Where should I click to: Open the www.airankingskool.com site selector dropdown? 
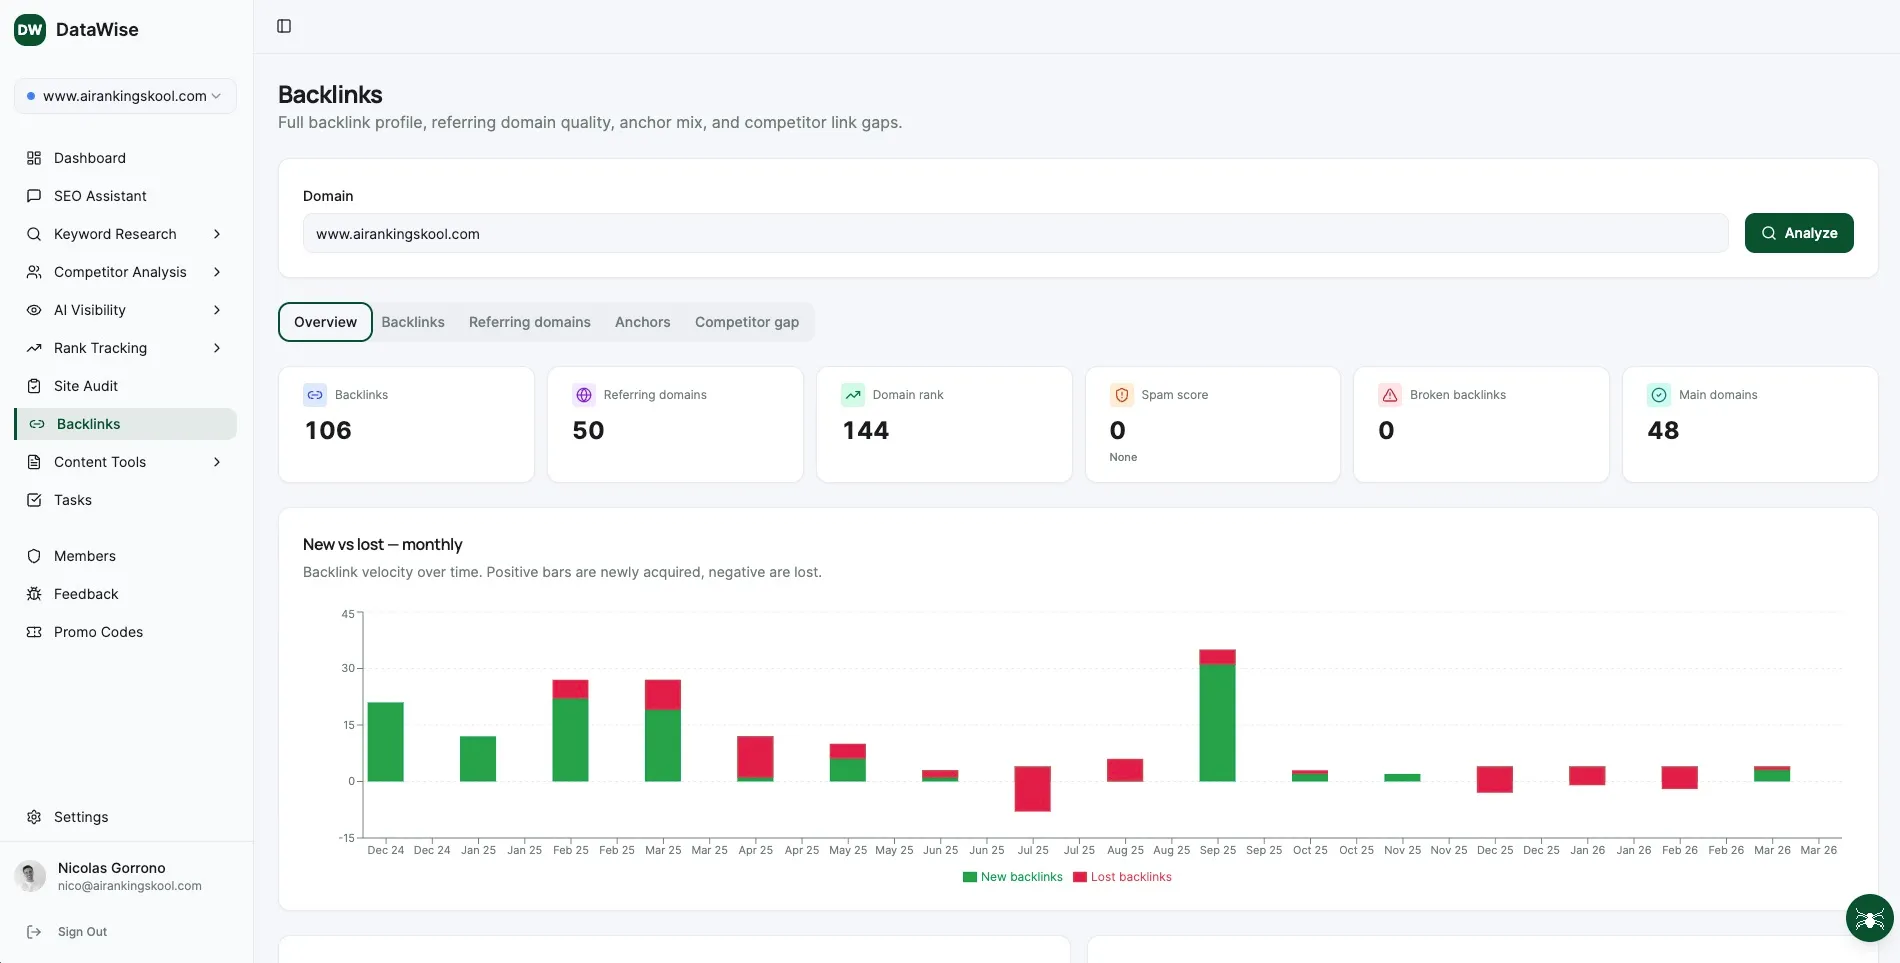(x=125, y=96)
